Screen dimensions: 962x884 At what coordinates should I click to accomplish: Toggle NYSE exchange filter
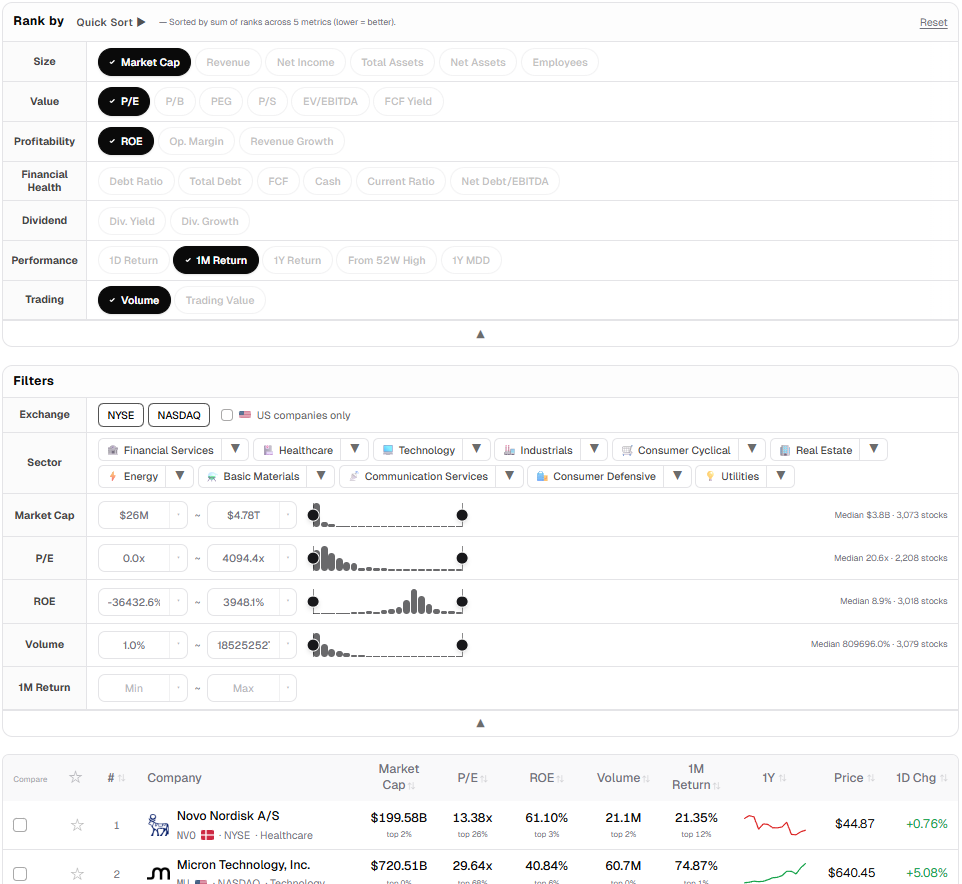(121, 415)
